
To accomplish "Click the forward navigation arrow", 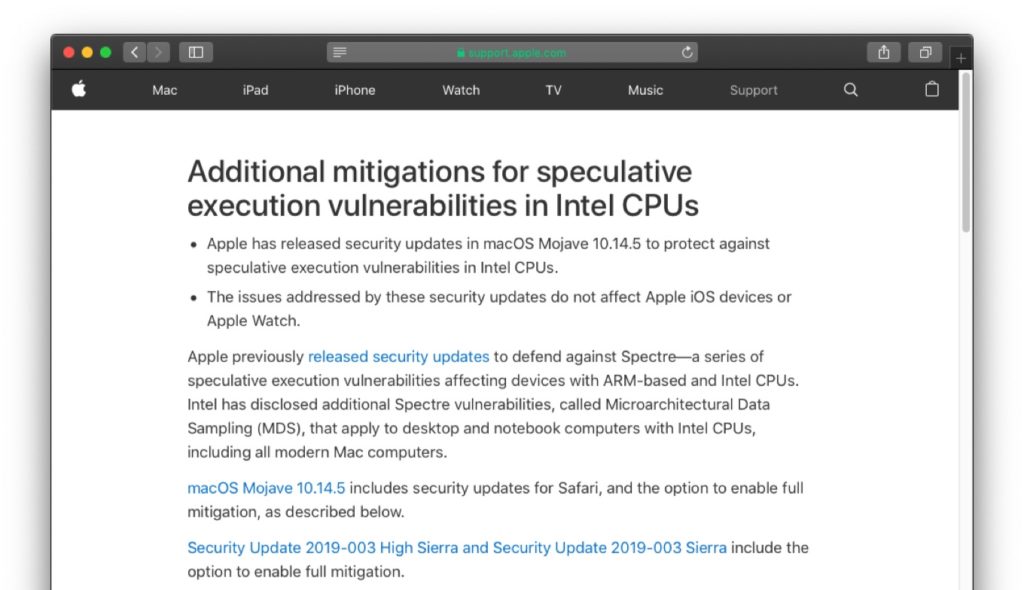I will [x=158, y=52].
